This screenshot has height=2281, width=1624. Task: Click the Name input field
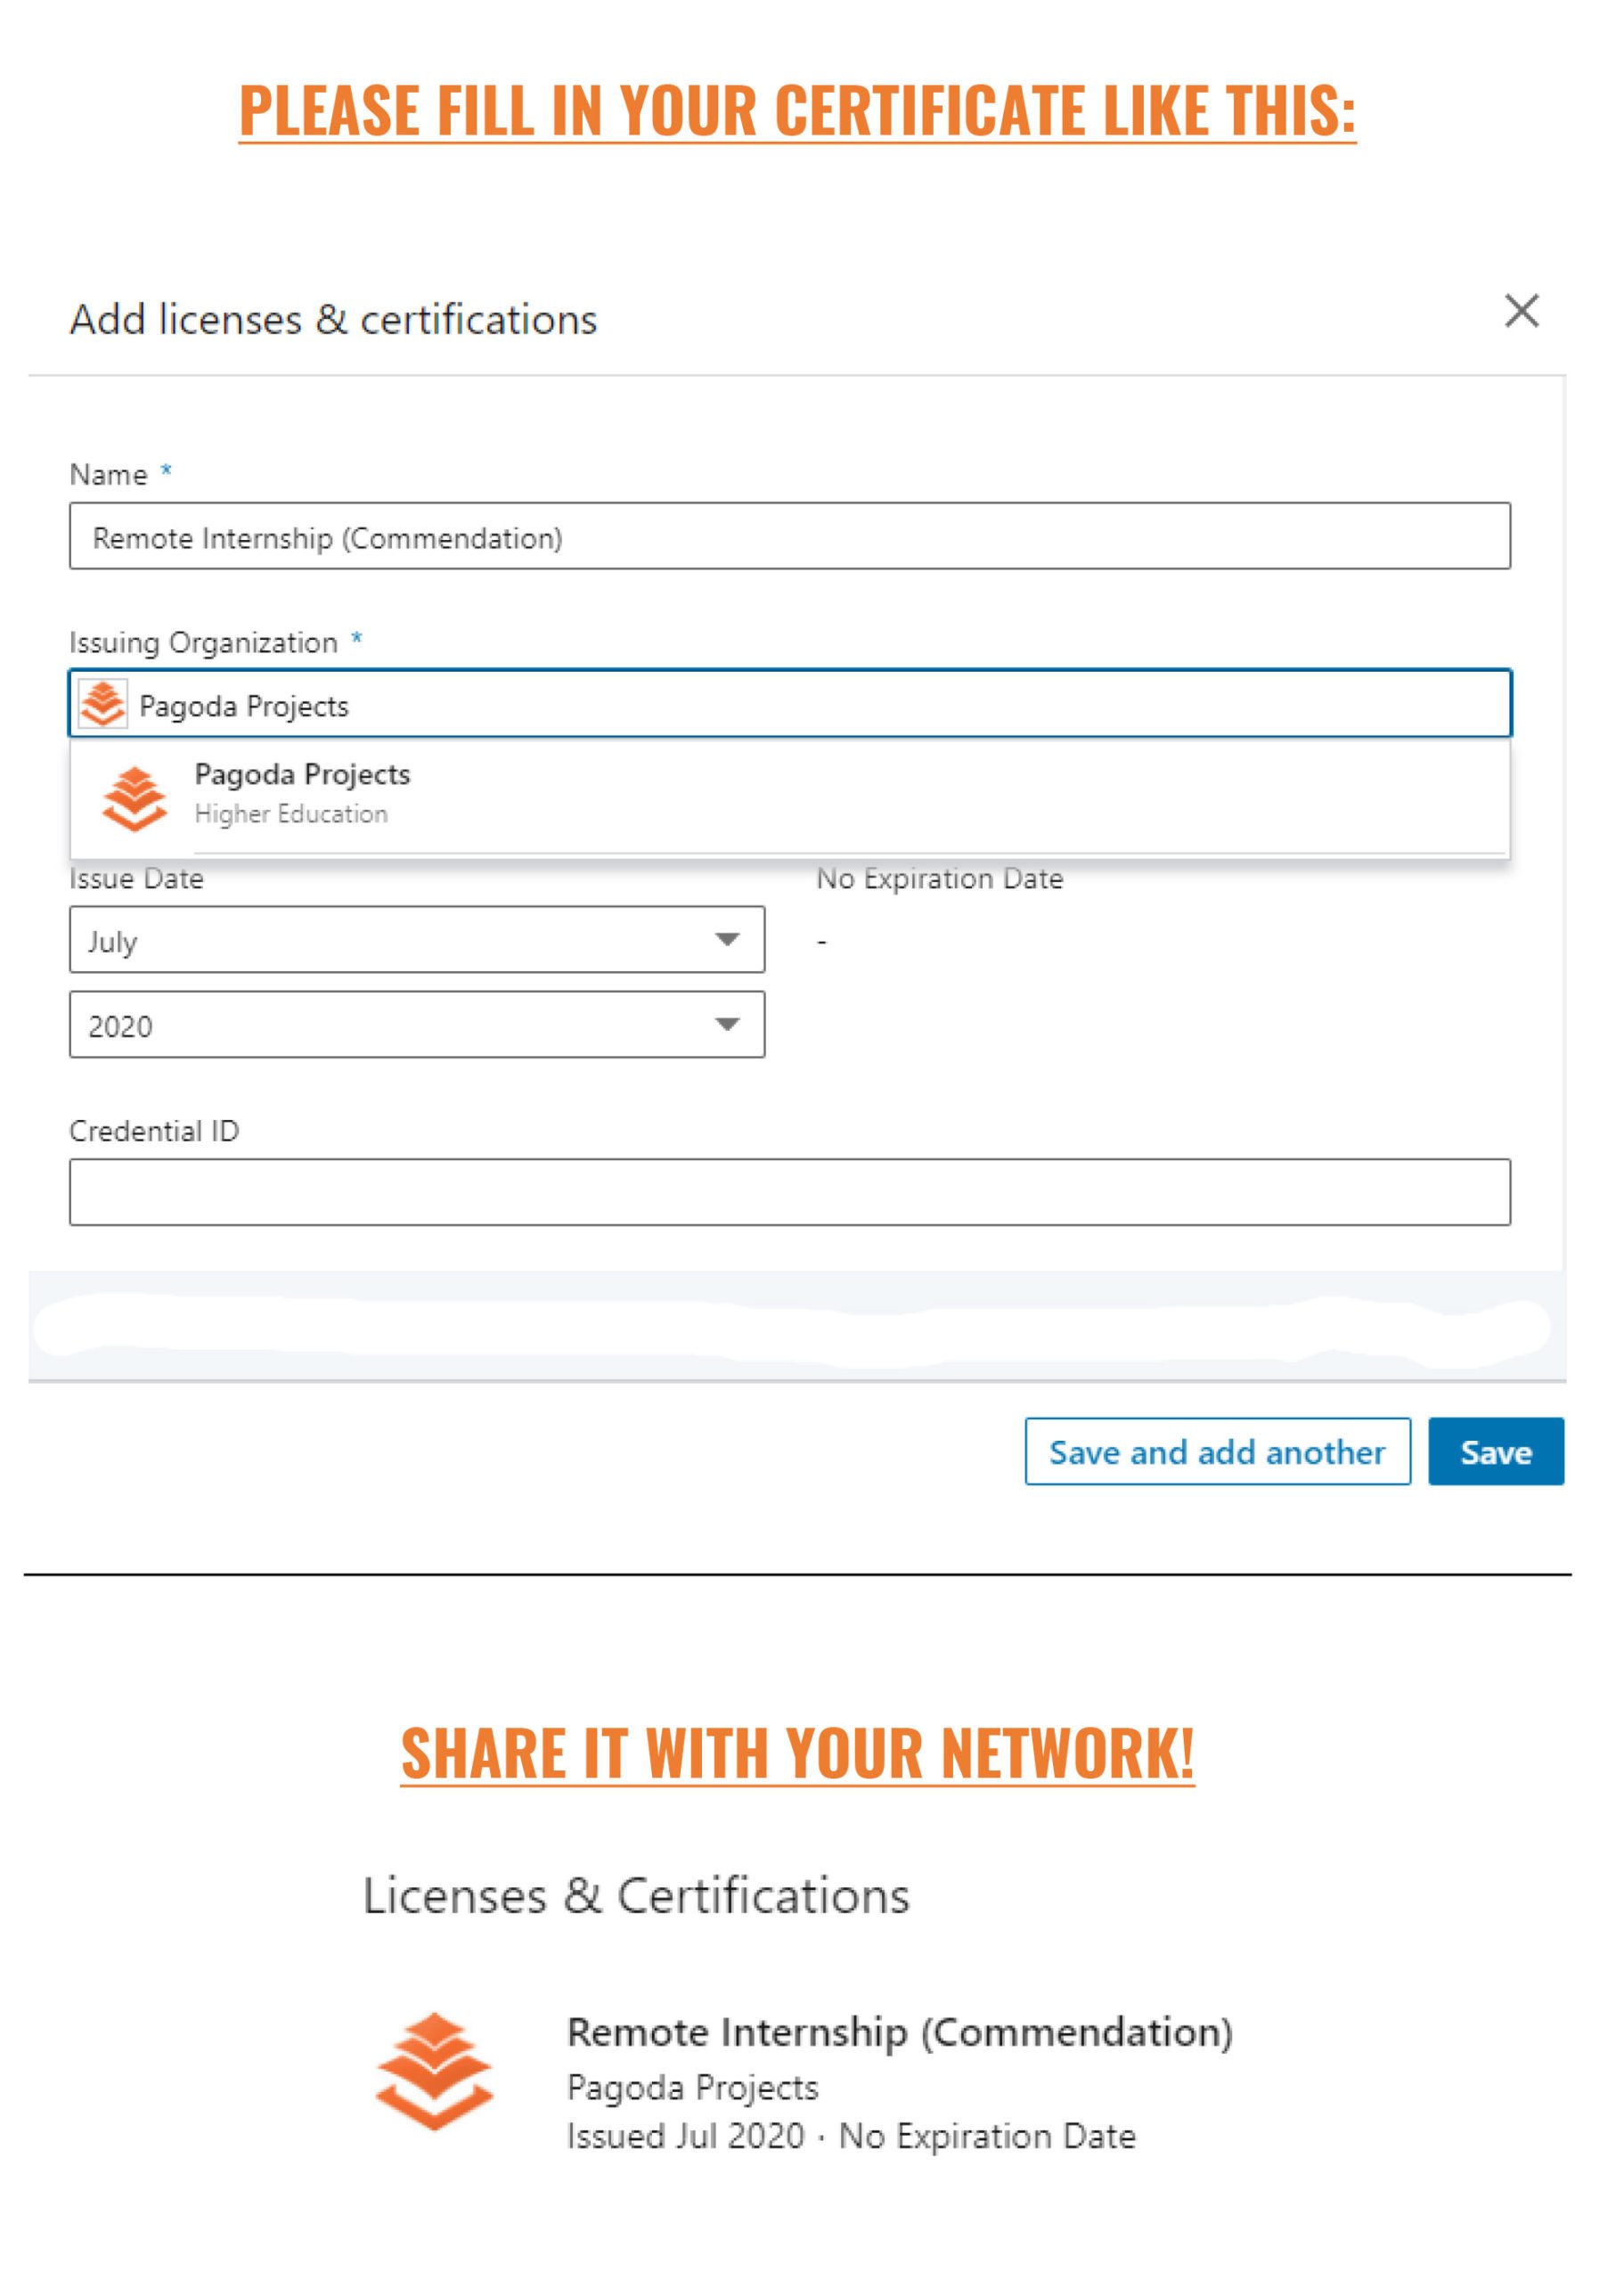pos(790,536)
